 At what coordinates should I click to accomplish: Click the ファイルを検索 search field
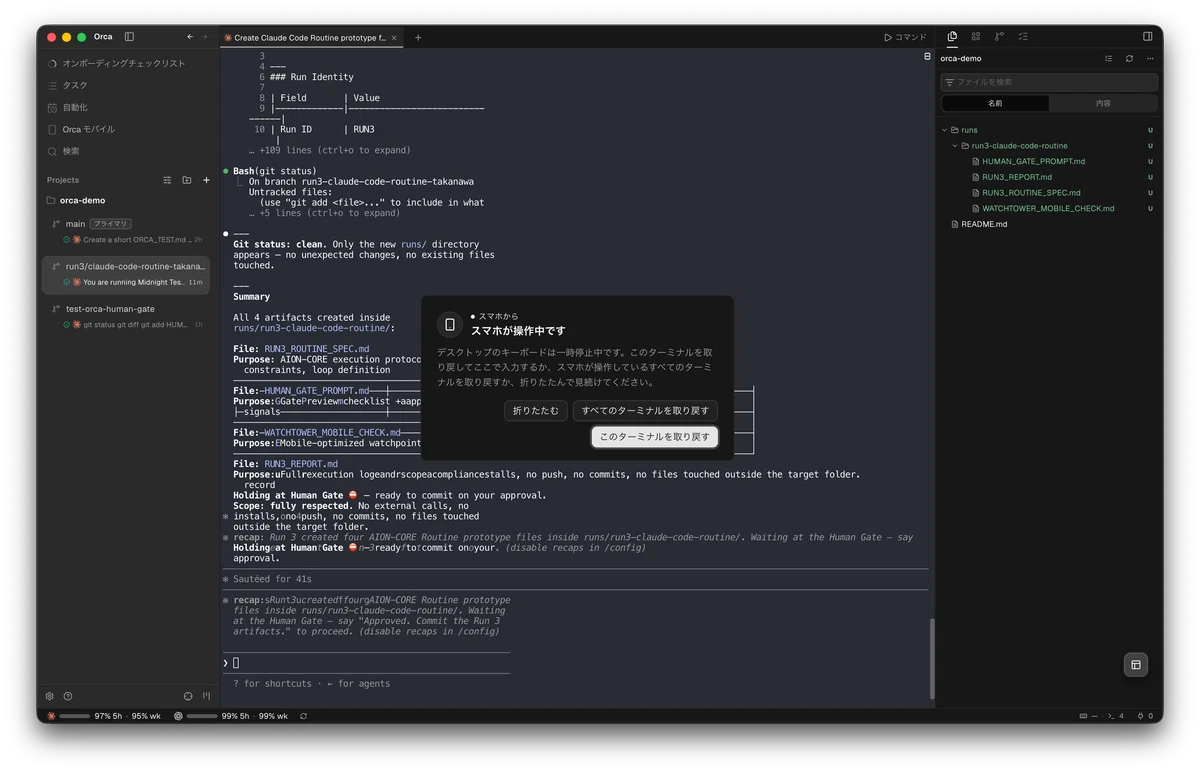1049,82
